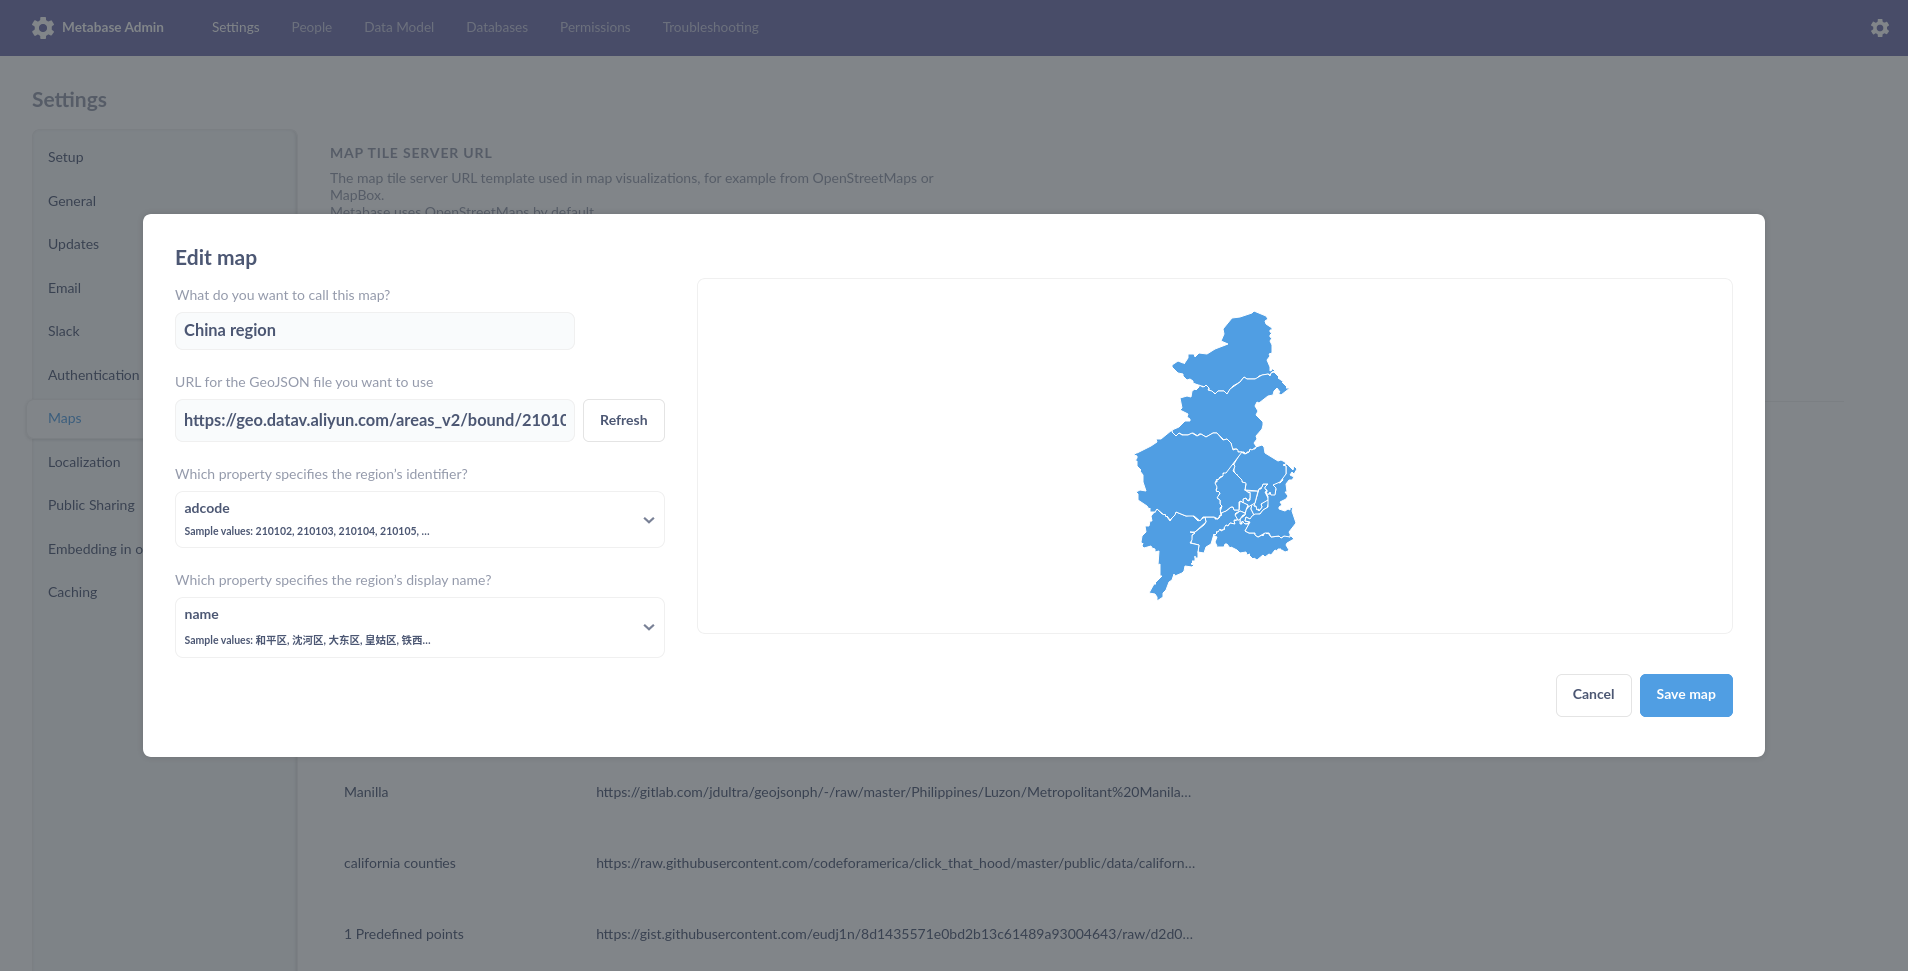Switch to the Permissions admin tab
This screenshot has width=1908, height=971.
click(x=594, y=27)
